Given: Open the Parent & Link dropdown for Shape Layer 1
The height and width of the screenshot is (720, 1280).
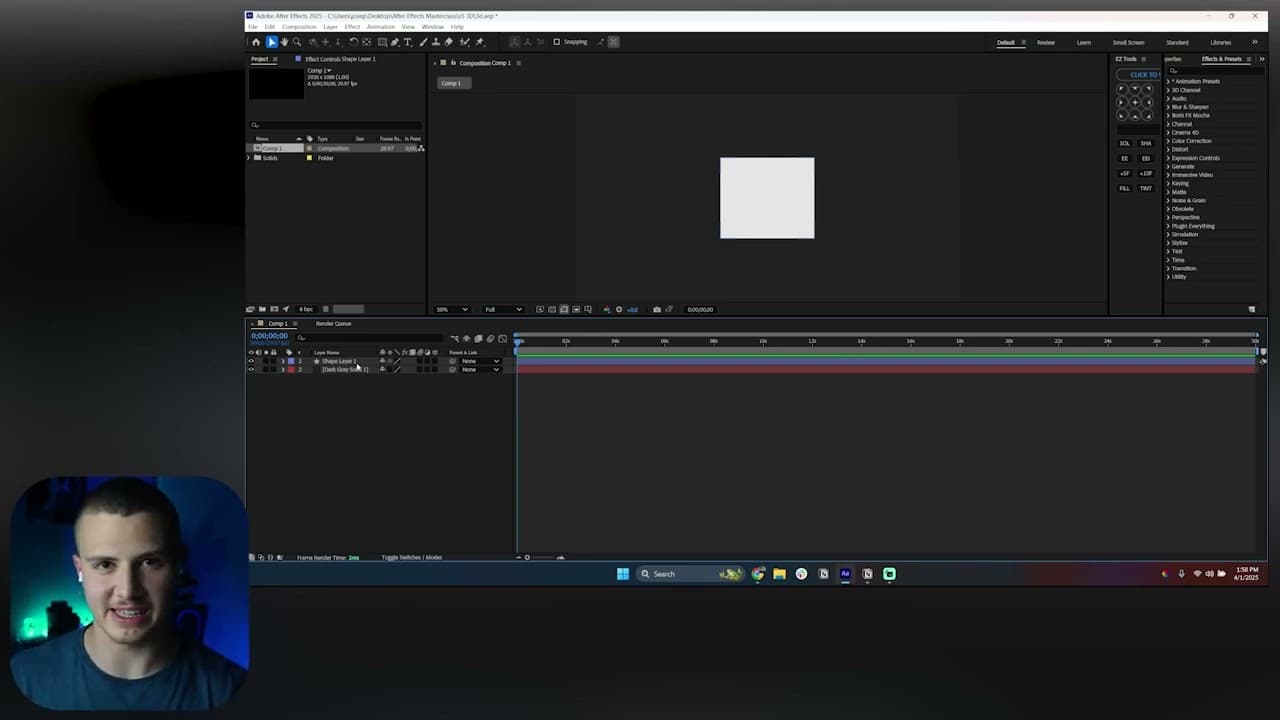Looking at the screenshot, I should tap(480, 361).
